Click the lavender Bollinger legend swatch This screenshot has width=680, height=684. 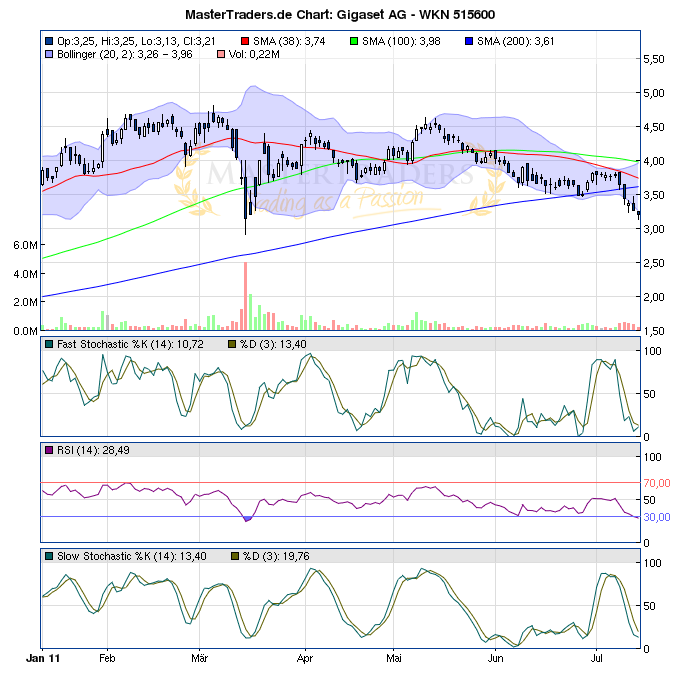[x=49, y=55]
